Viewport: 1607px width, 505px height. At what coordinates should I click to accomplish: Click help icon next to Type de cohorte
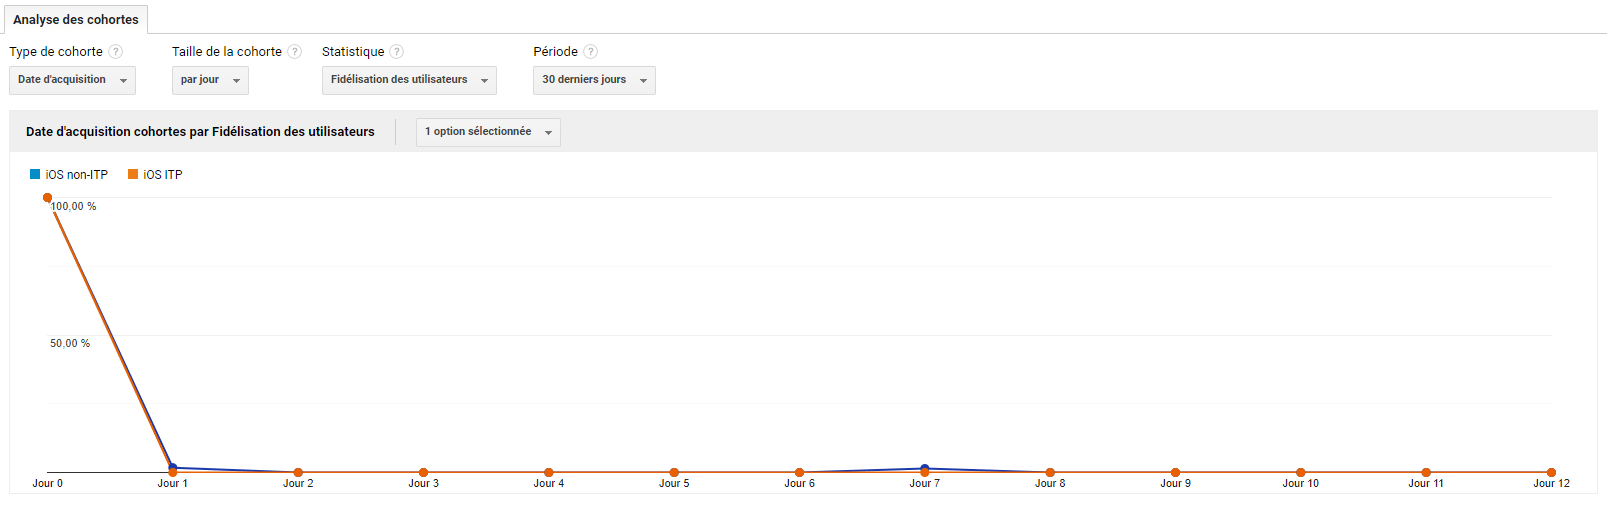[x=116, y=52]
